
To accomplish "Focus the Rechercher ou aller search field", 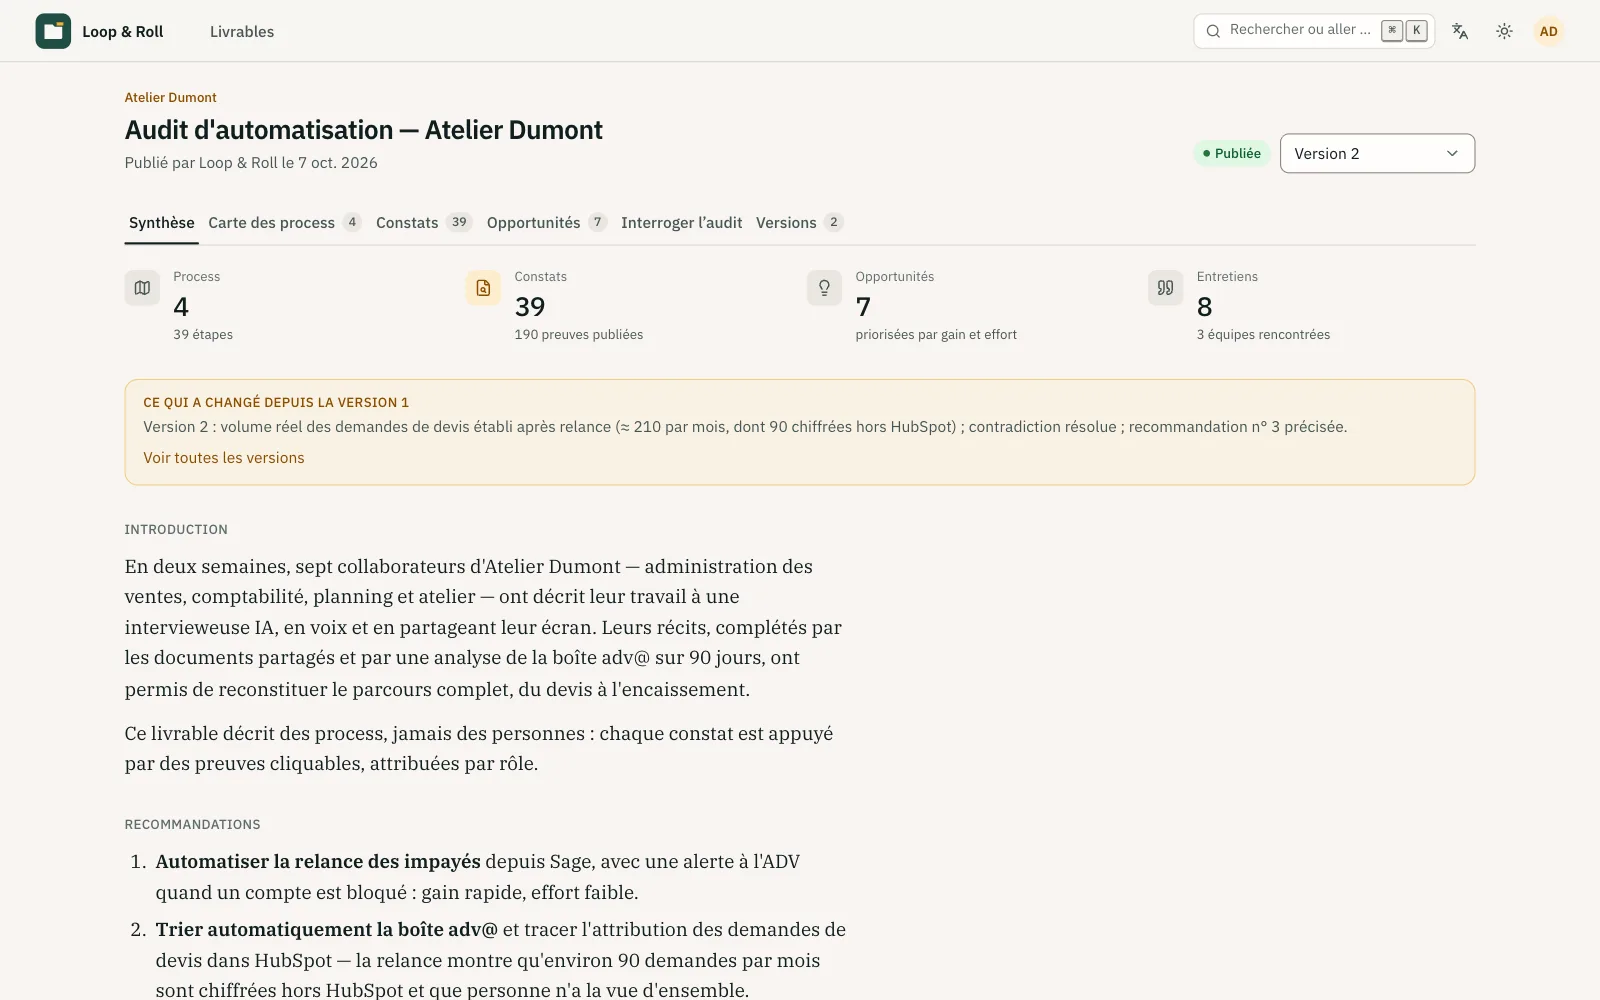I will [1314, 31].
